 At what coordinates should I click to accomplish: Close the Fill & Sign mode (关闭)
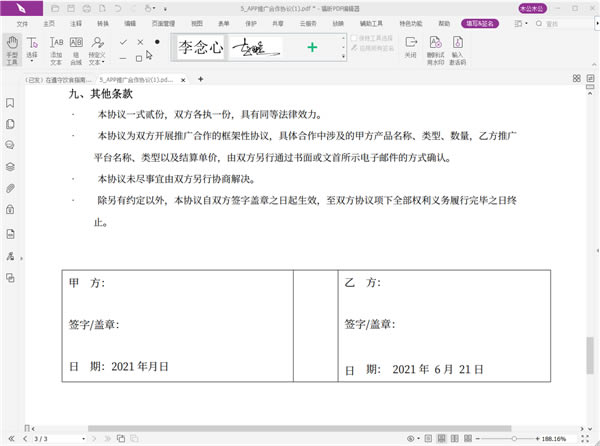[x=411, y=47]
